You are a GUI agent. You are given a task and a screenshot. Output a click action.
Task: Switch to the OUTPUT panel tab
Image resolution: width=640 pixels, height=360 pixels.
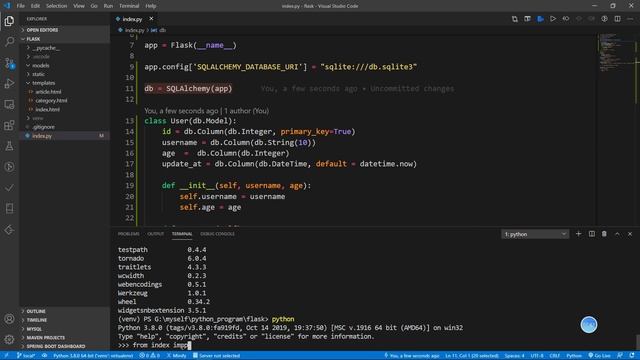click(156, 234)
